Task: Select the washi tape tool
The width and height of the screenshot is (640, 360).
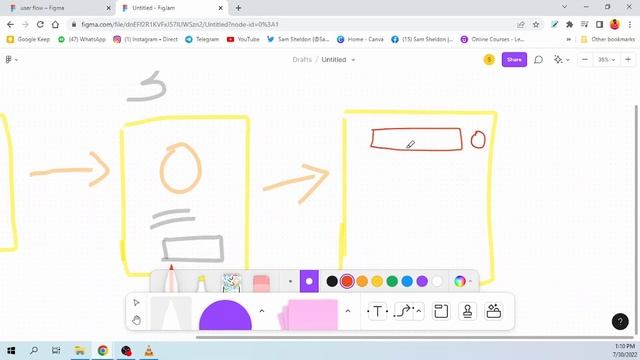Action: [x=231, y=282]
